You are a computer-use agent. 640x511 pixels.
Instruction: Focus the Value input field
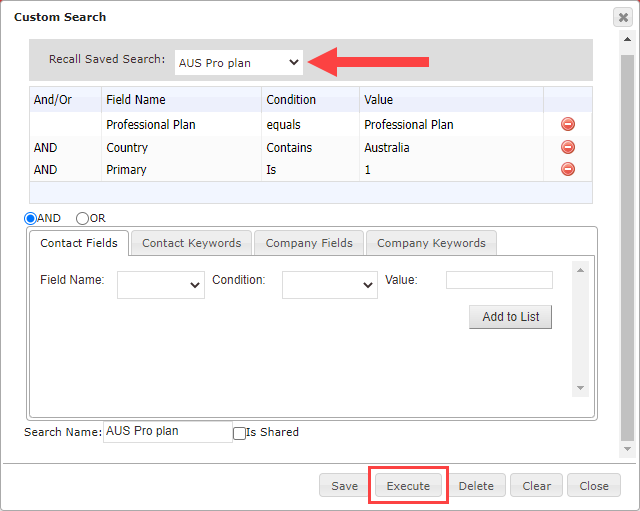(499, 280)
